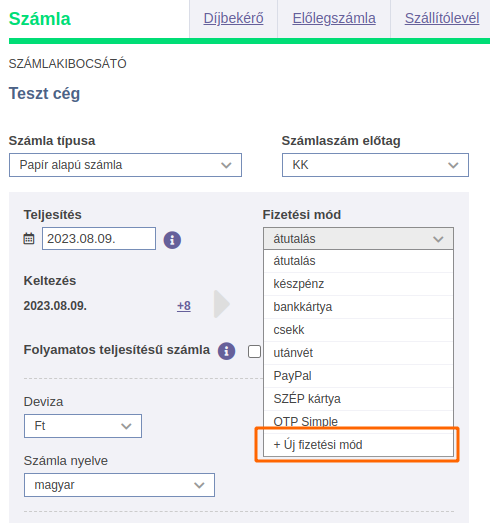Click the grey arrow next to Keltezés
Image resolution: width=490 pixels, height=523 pixels.
click(x=222, y=304)
